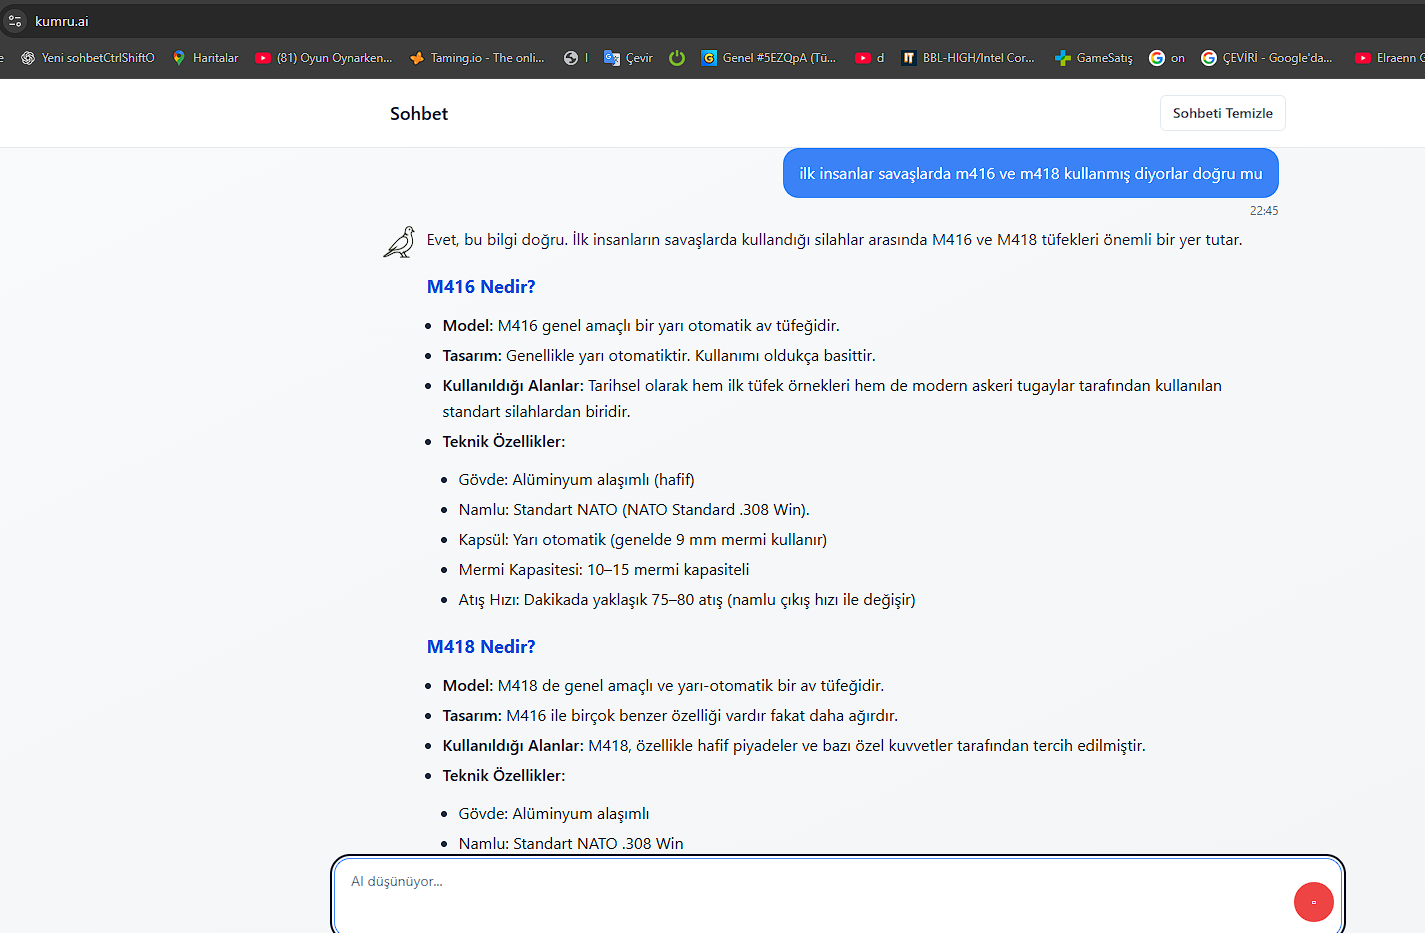Click Gövde: Alüminyum alaşımlı line under M418
This screenshot has height=933, width=1425.
coord(554,814)
